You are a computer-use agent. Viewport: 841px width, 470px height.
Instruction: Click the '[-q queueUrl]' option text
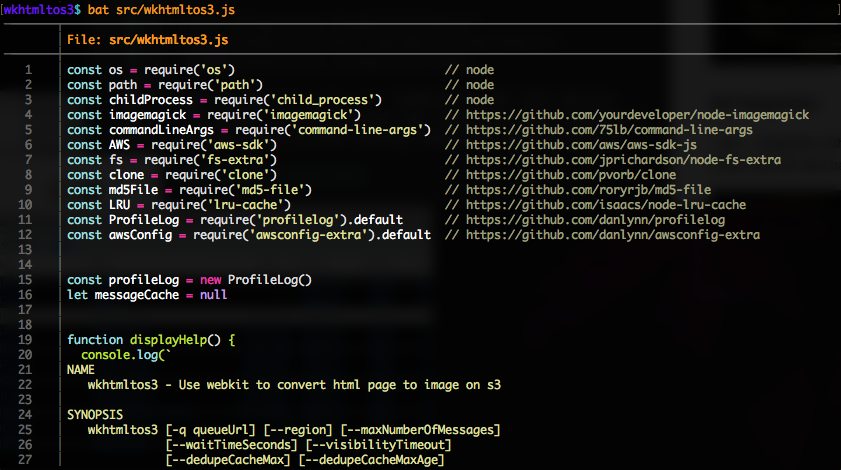coord(210,430)
